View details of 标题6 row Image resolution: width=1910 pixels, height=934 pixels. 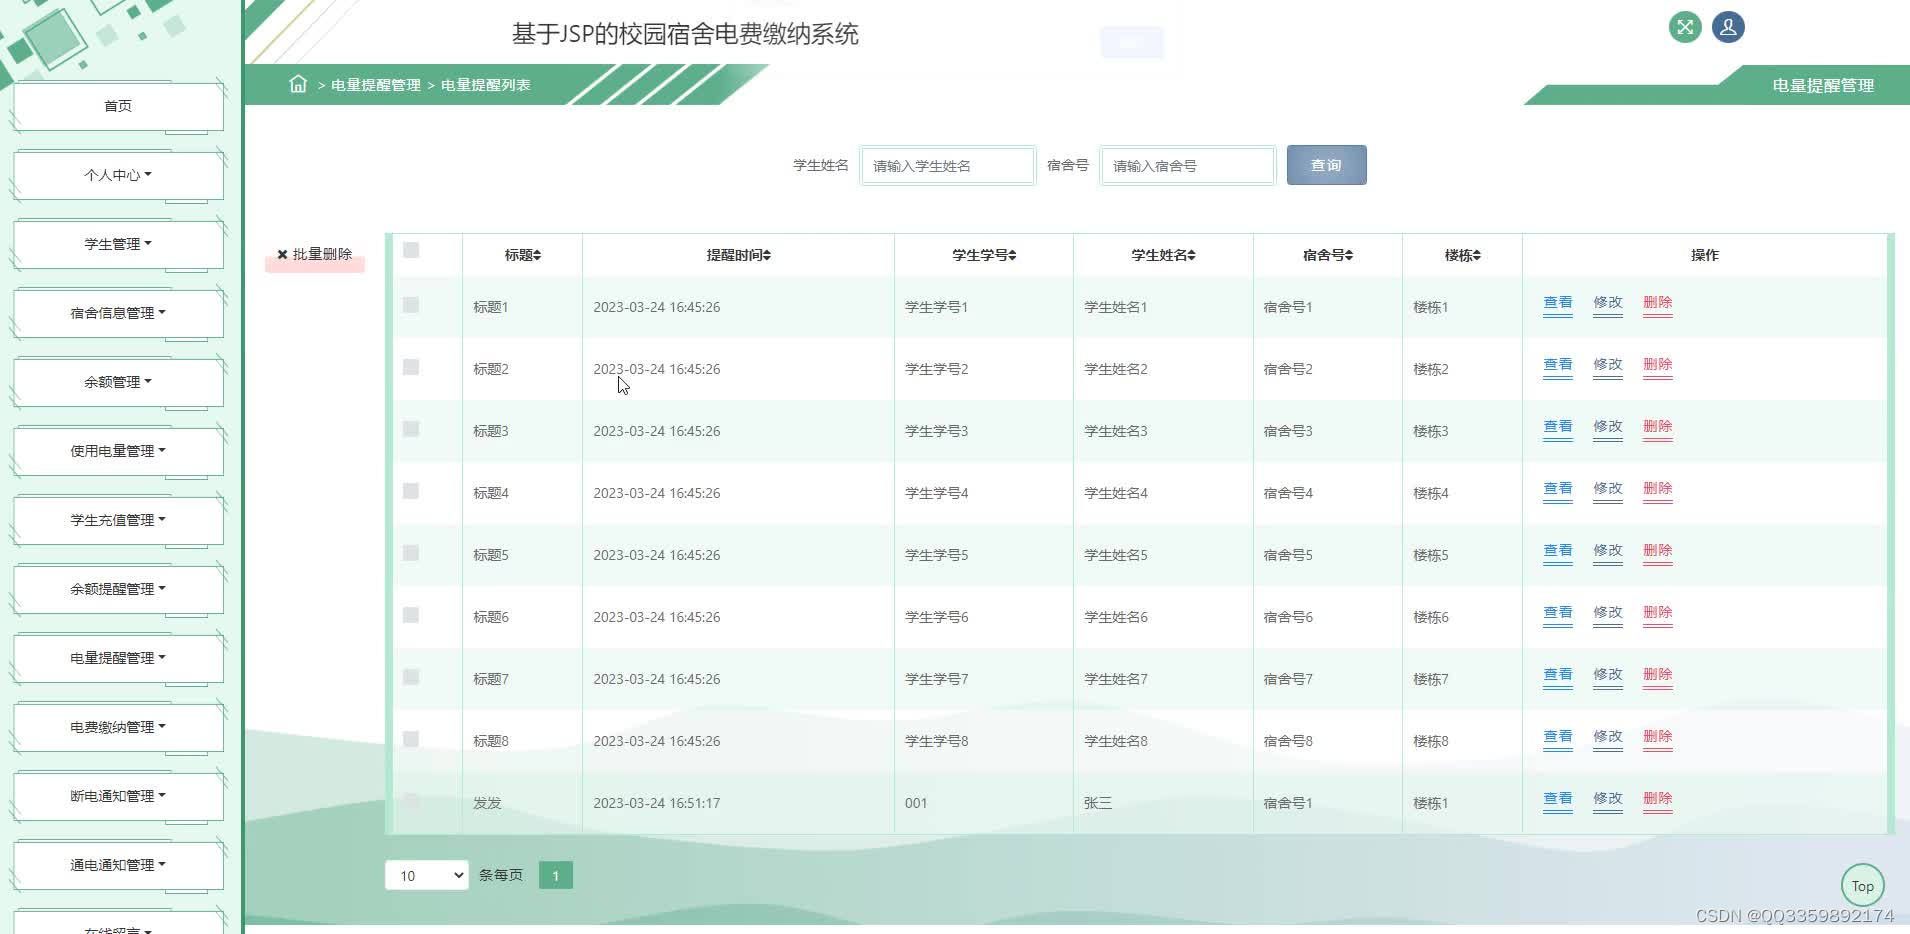1558,613
